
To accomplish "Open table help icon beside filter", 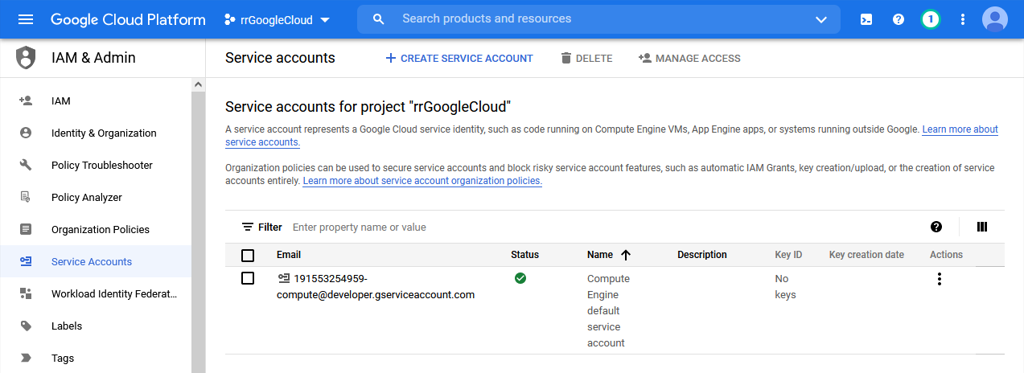I will pos(936,227).
